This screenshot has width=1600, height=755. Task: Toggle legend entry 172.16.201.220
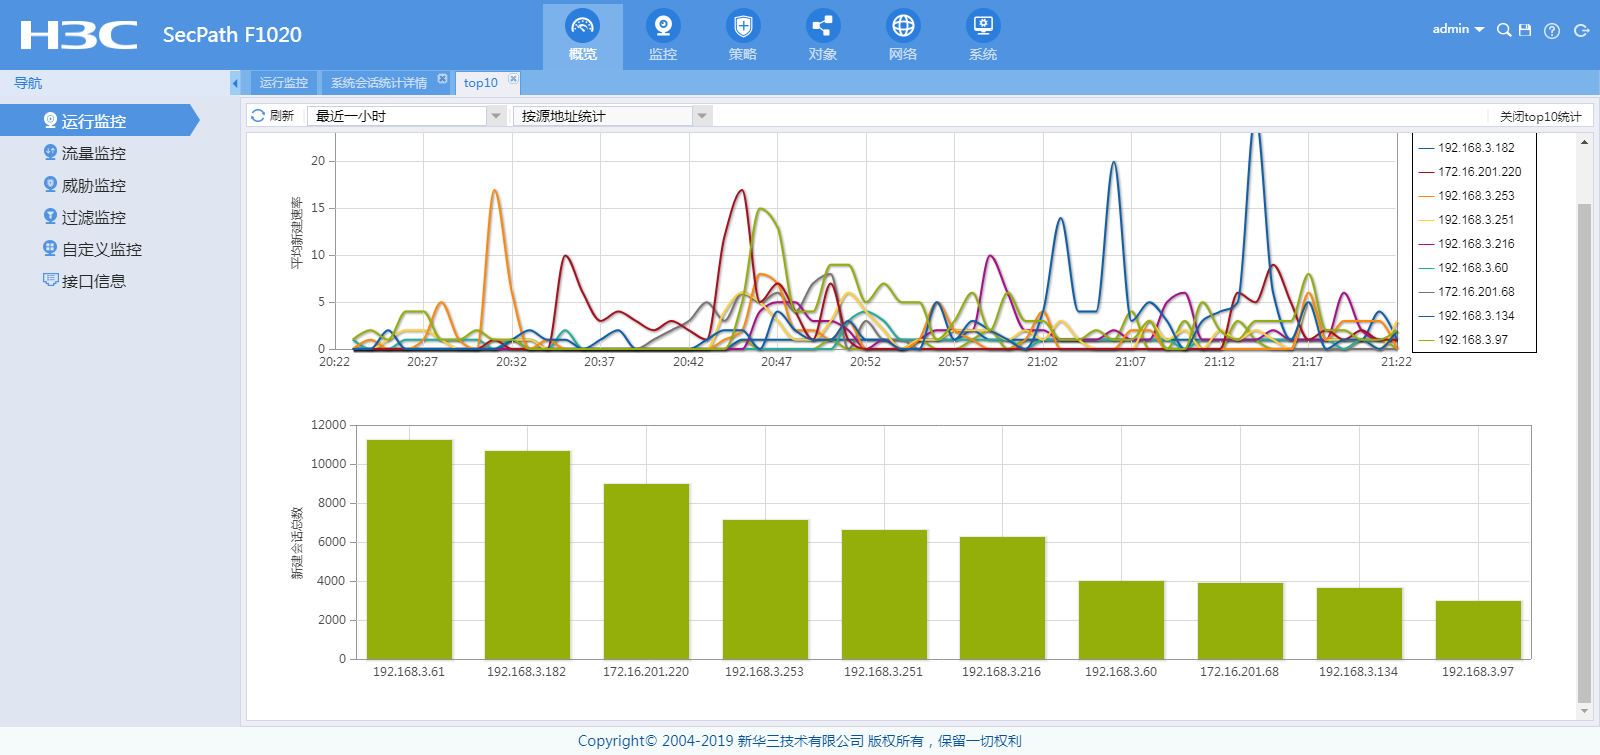(x=1470, y=171)
